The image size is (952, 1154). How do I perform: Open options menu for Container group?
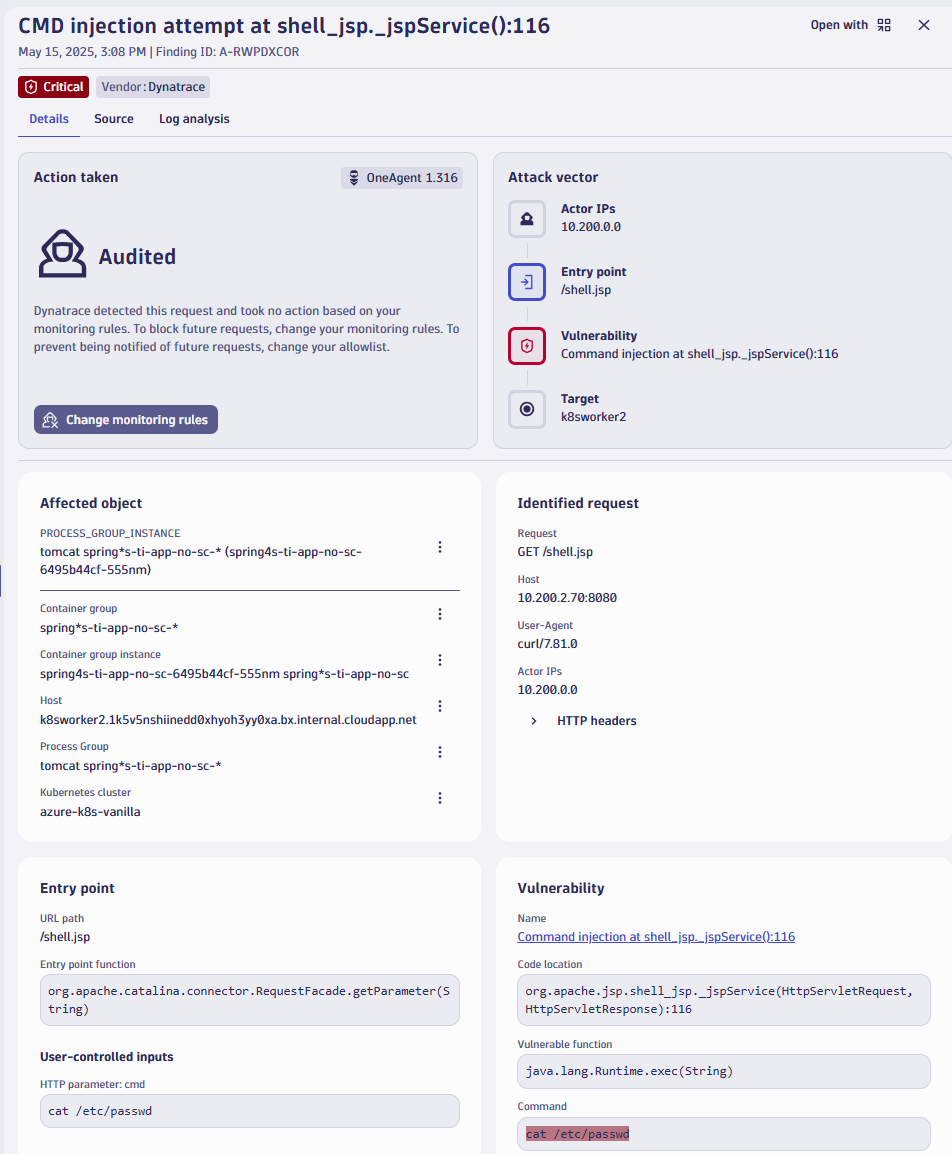440,614
